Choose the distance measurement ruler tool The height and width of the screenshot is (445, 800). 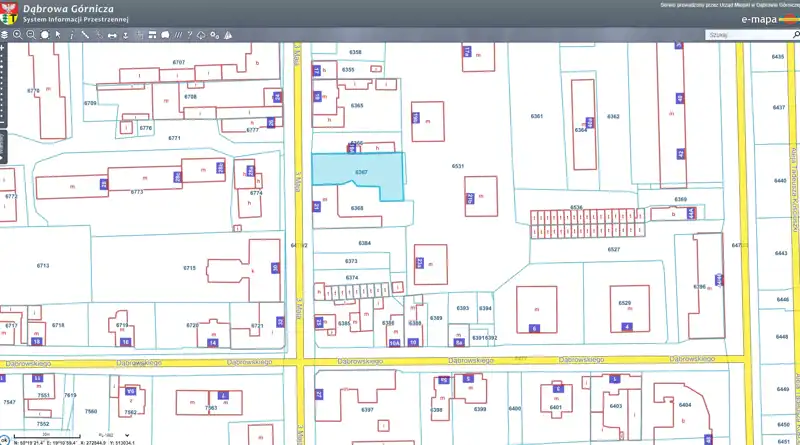pos(85,35)
